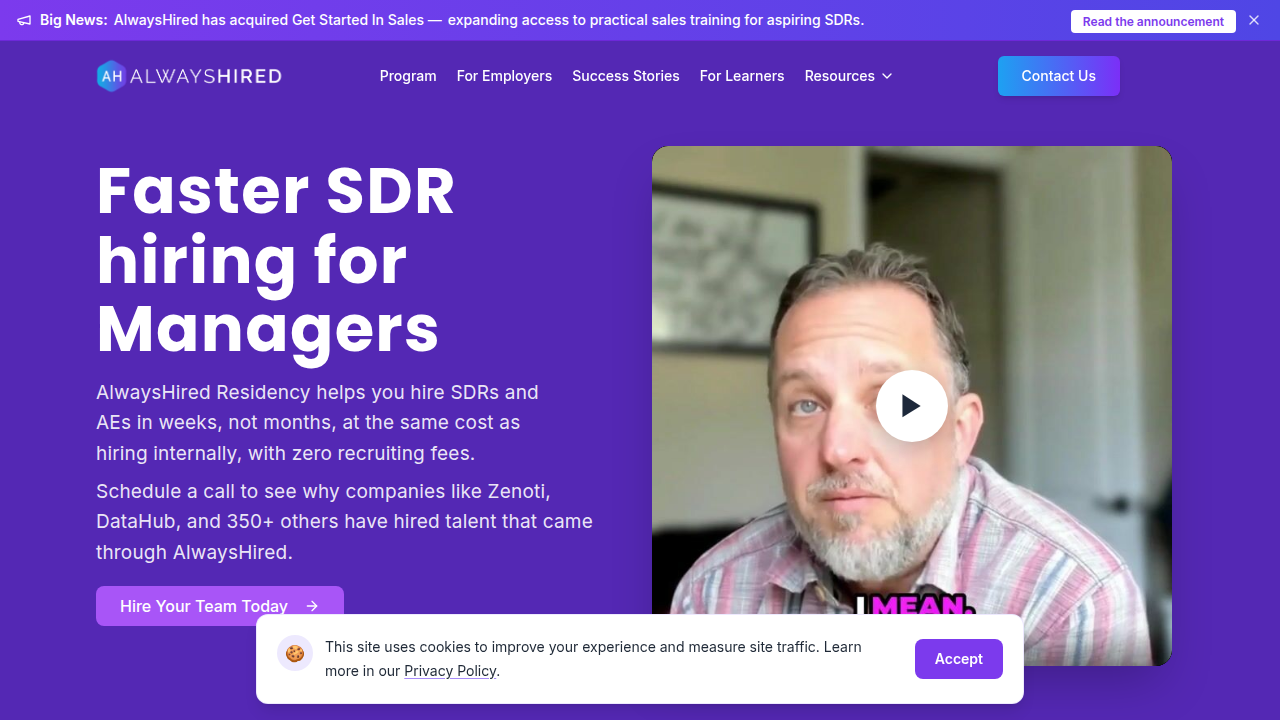Open the Resources menu

click(x=849, y=76)
